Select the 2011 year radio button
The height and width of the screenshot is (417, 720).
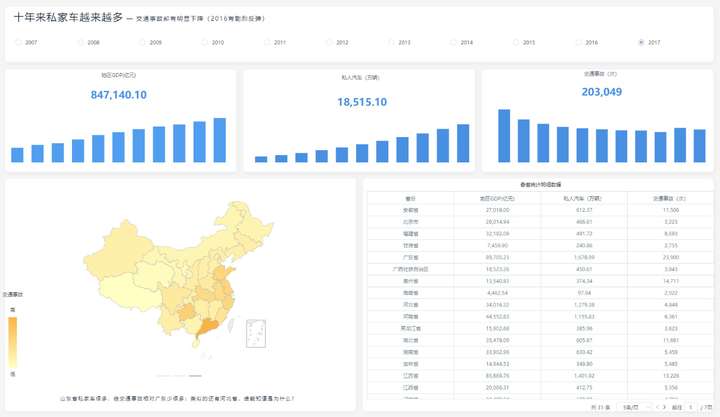(x=267, y=42)
